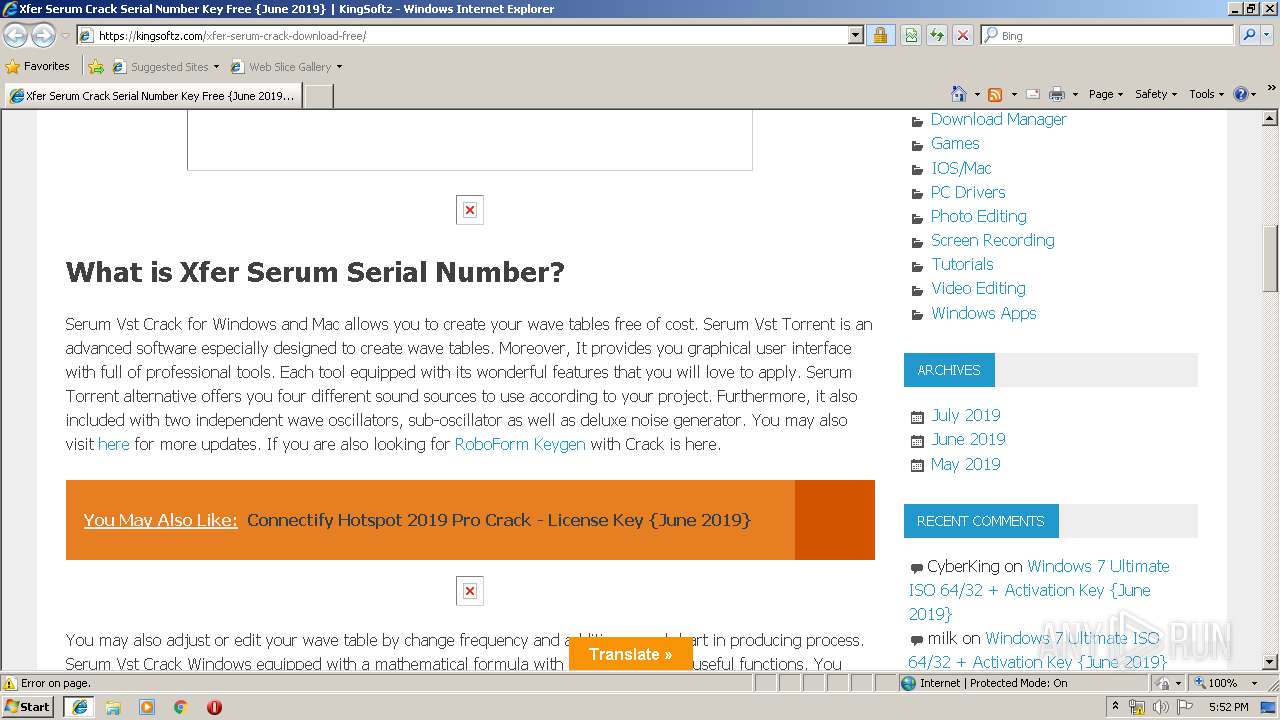This screenshot has height=720, width=1280.
Task: Click the IE Back navigation button
Action: [x=16, y=35]
